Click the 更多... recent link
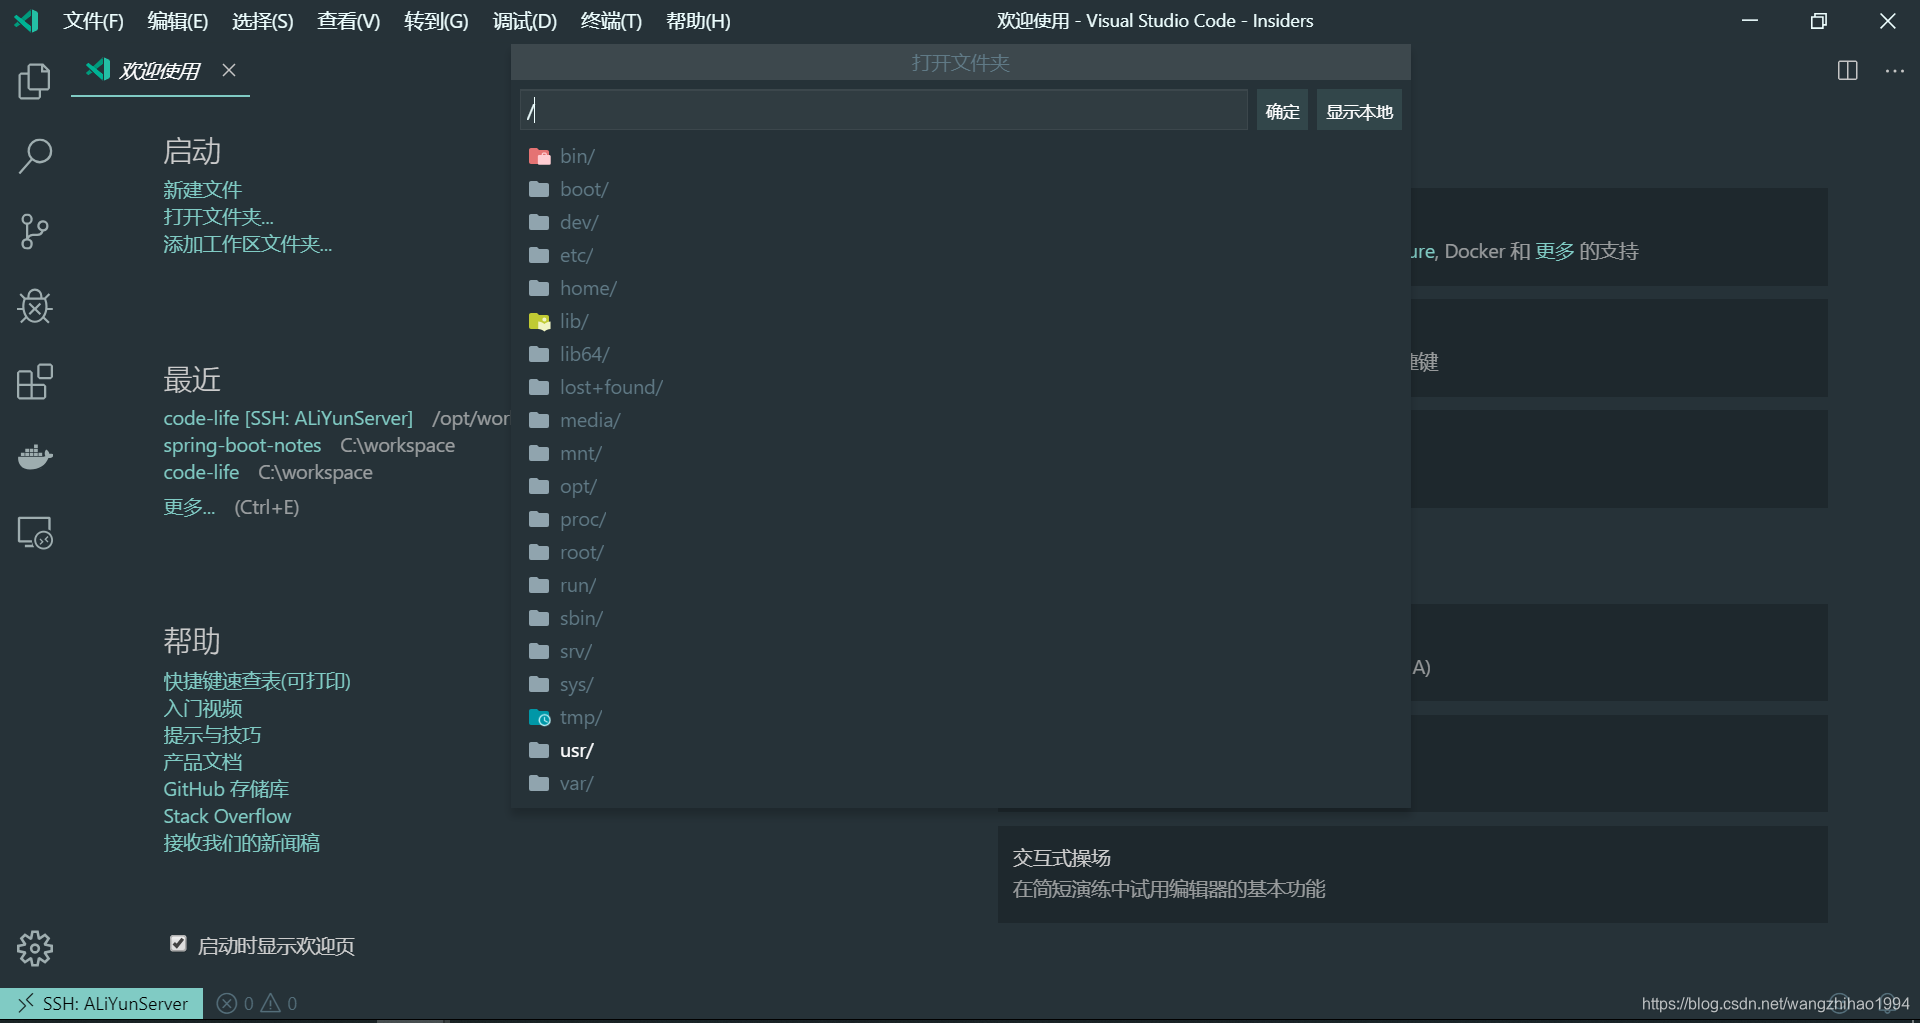 pyautogui.click(x=189, y=507)
